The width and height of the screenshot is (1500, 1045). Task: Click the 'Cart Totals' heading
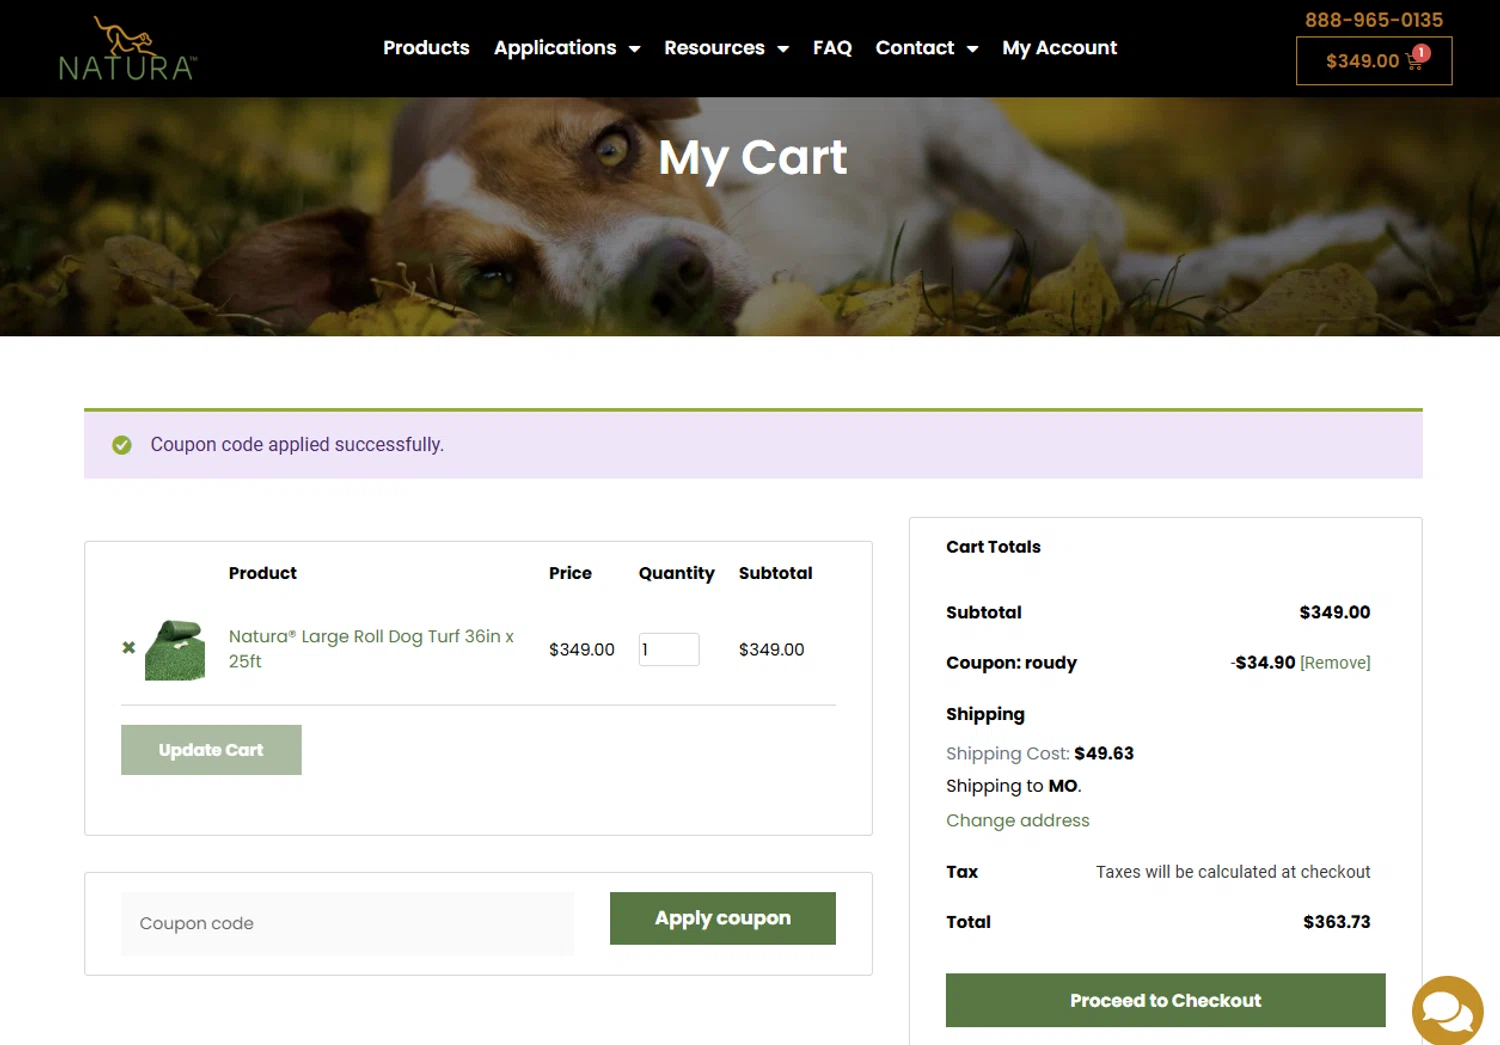pos(993,547)
